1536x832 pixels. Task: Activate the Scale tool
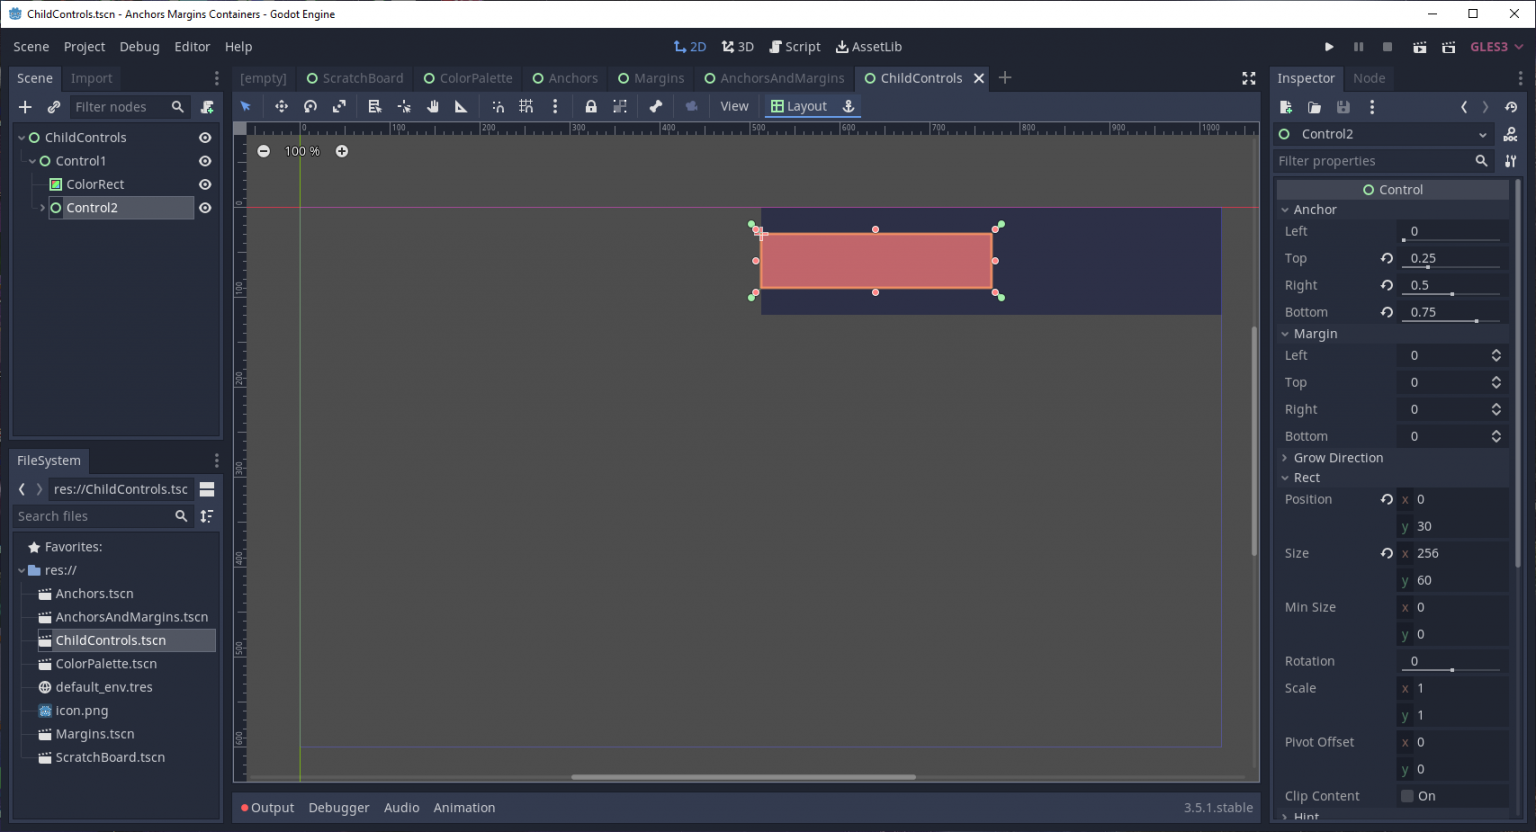tap(338, 106)
